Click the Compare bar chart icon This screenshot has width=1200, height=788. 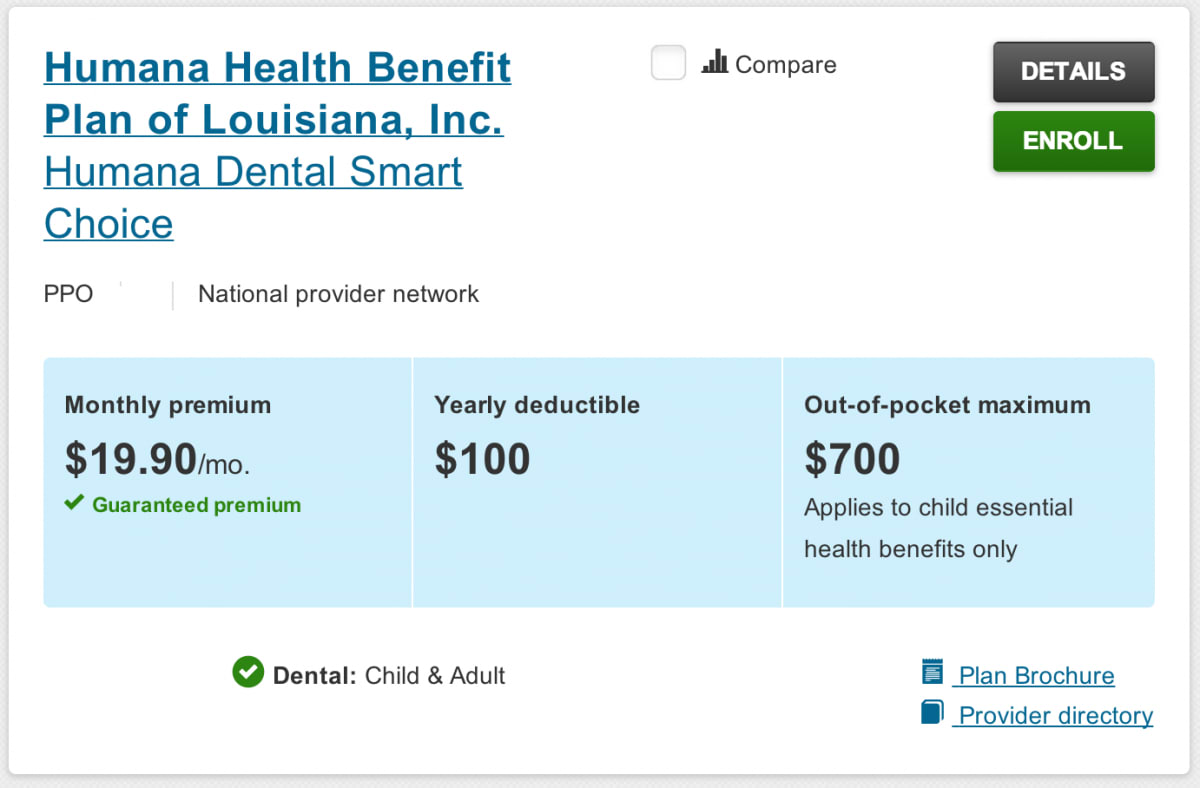click(x=714, y=62)
